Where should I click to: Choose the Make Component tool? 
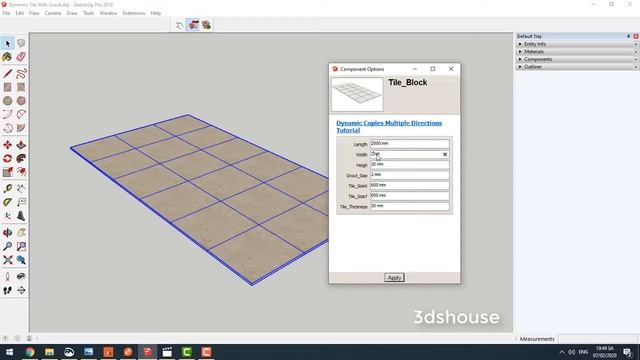(21, 43)
